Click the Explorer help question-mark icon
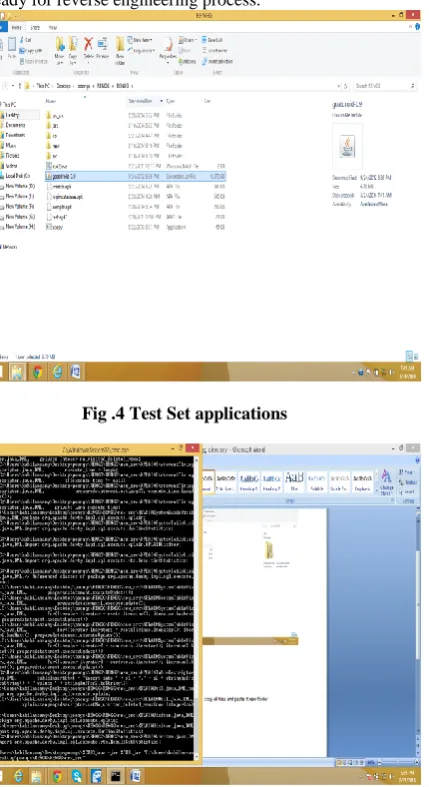The width and height of the screenshot is (429, 787). click(x=417, y=27)
